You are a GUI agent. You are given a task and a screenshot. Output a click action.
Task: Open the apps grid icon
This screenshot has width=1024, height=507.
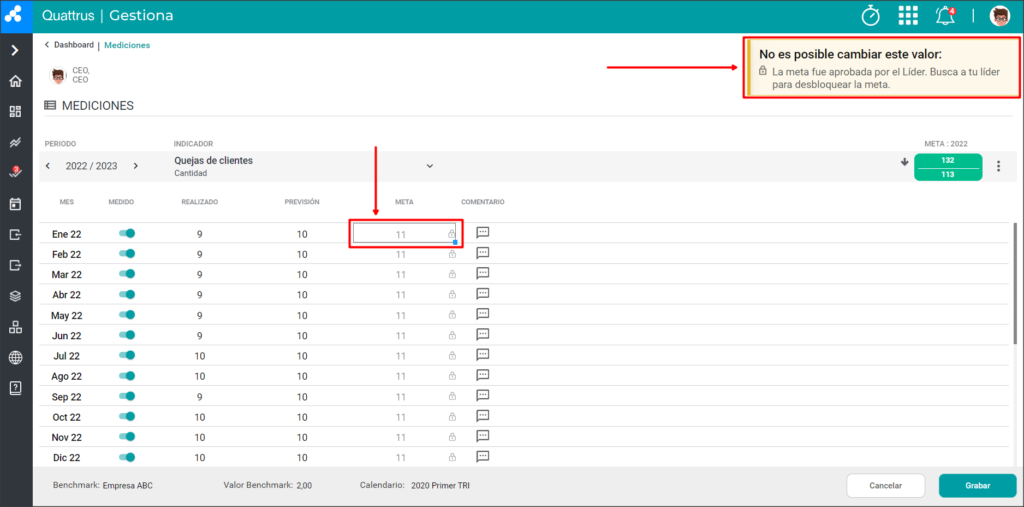point(908,15)
